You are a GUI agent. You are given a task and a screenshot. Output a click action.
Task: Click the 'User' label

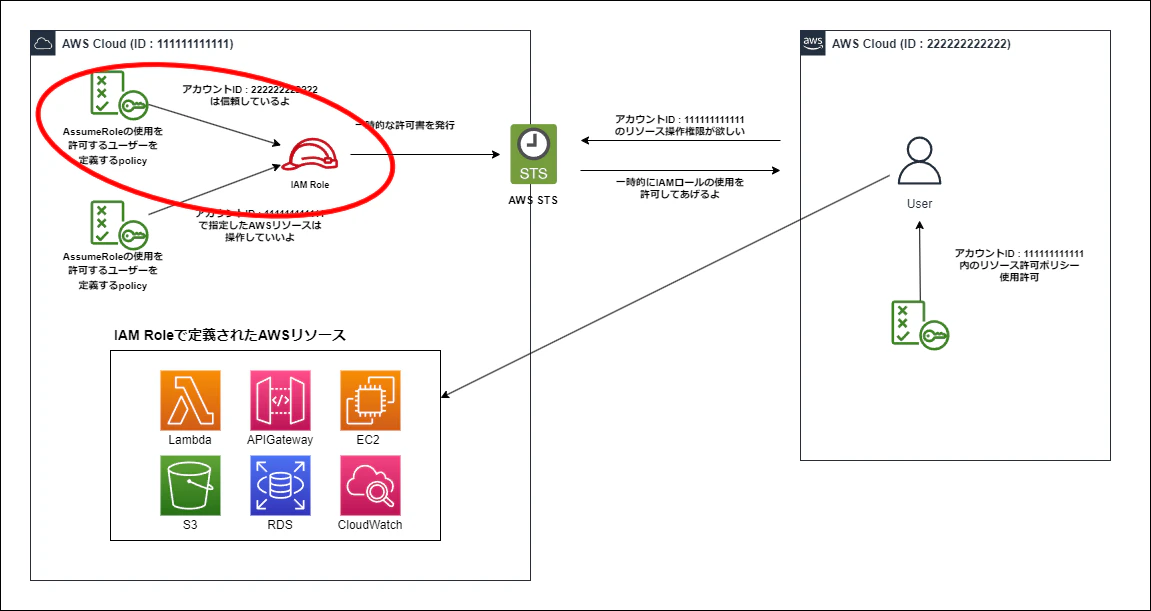point(920,203)
